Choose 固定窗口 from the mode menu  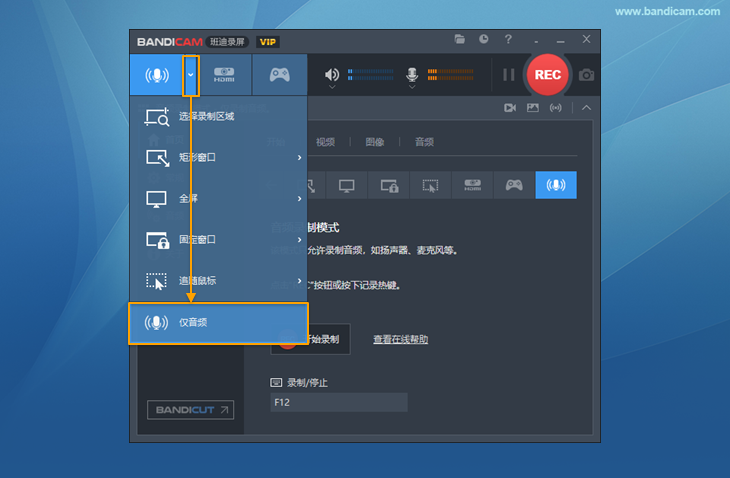(218, 240)
